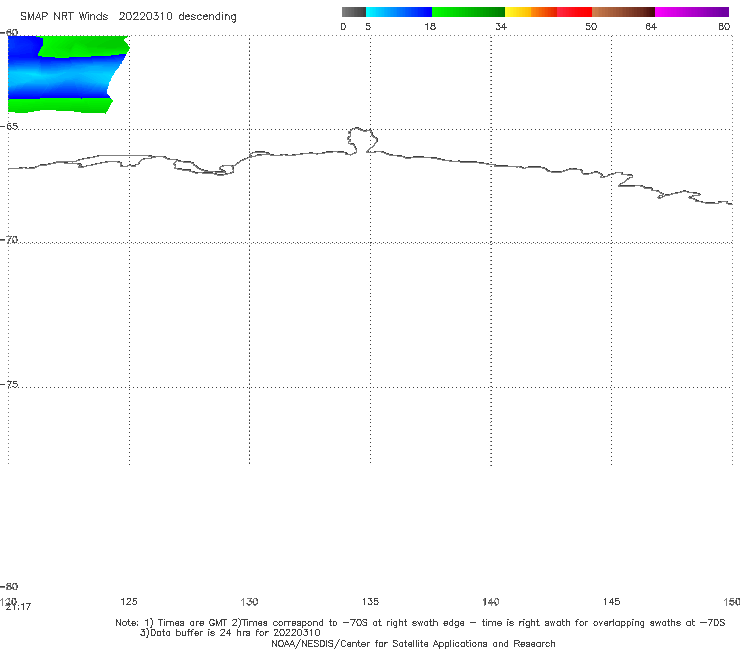Click the coastline peninsula near 135 longitude
This screenshot has width=740, height=650.
(362, 140)
